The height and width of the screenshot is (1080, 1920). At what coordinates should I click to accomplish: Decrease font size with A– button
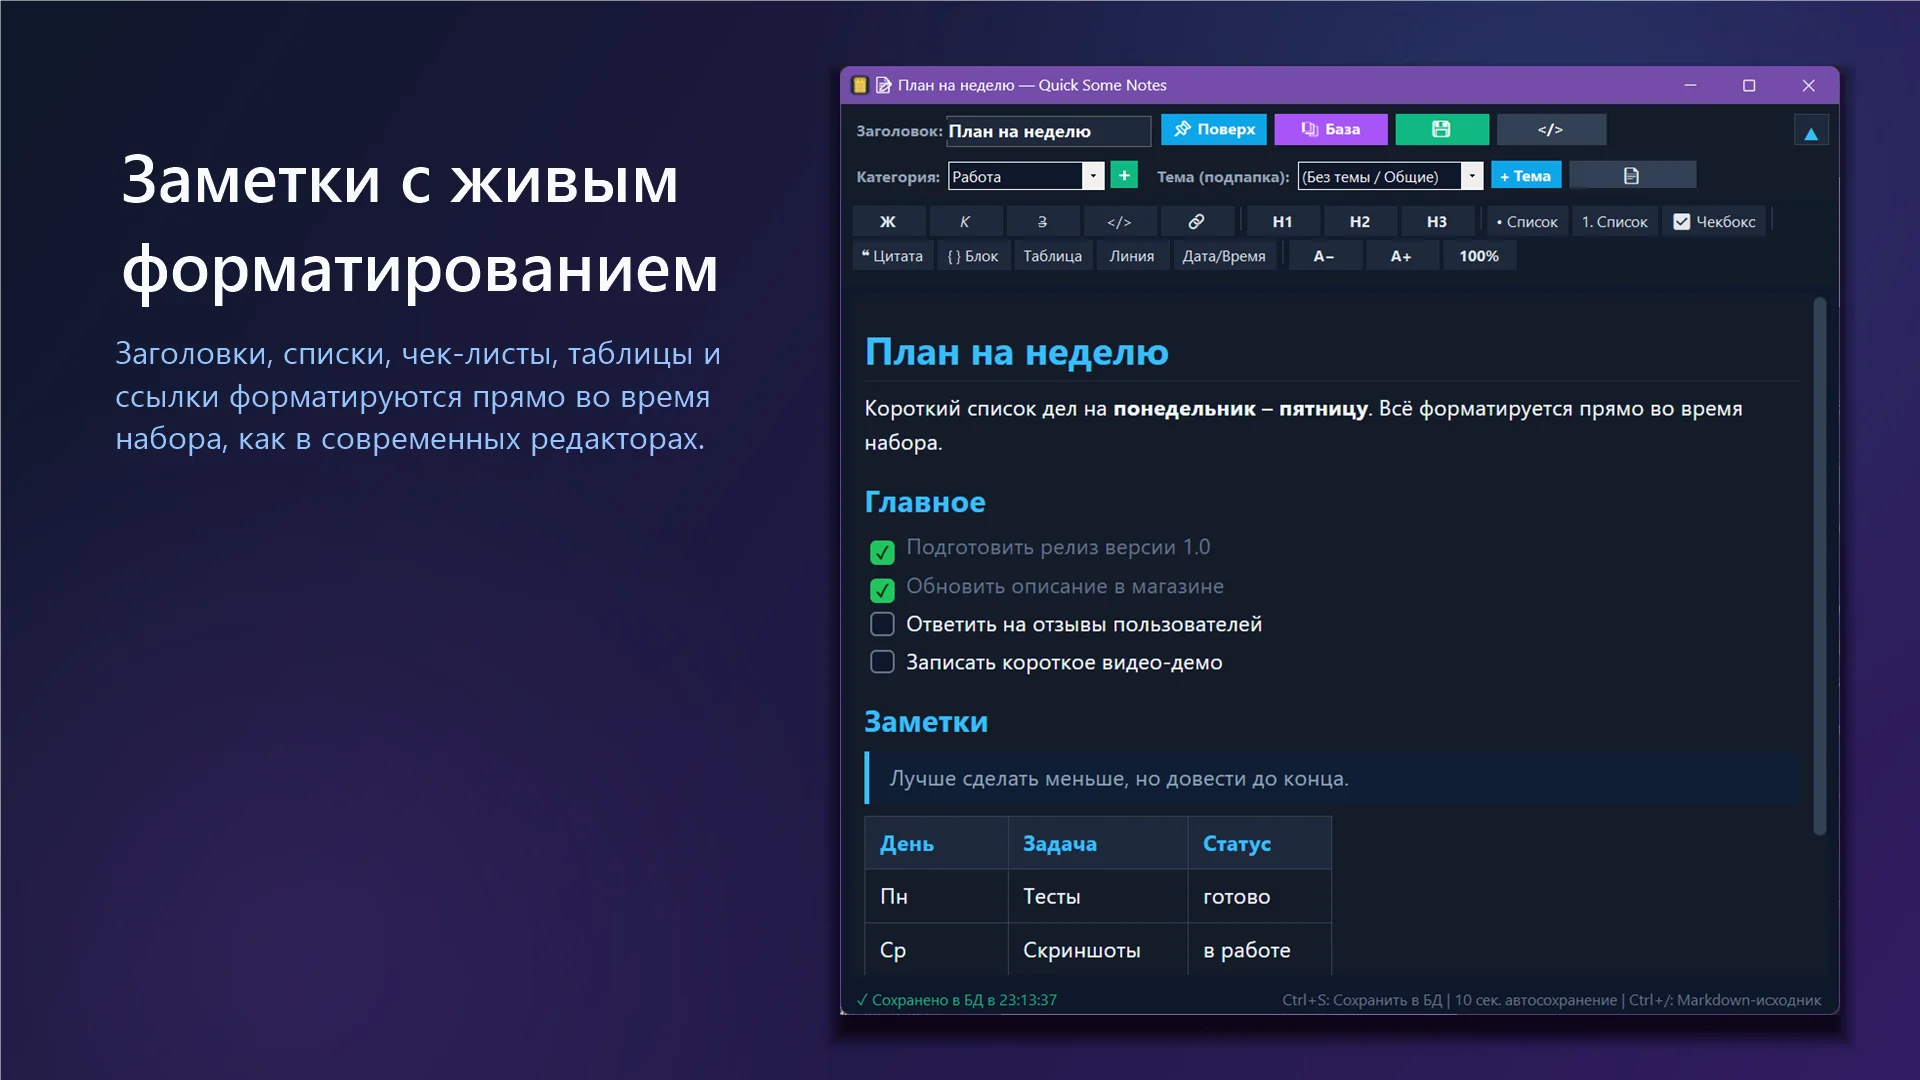click(x=1324, y=256)
